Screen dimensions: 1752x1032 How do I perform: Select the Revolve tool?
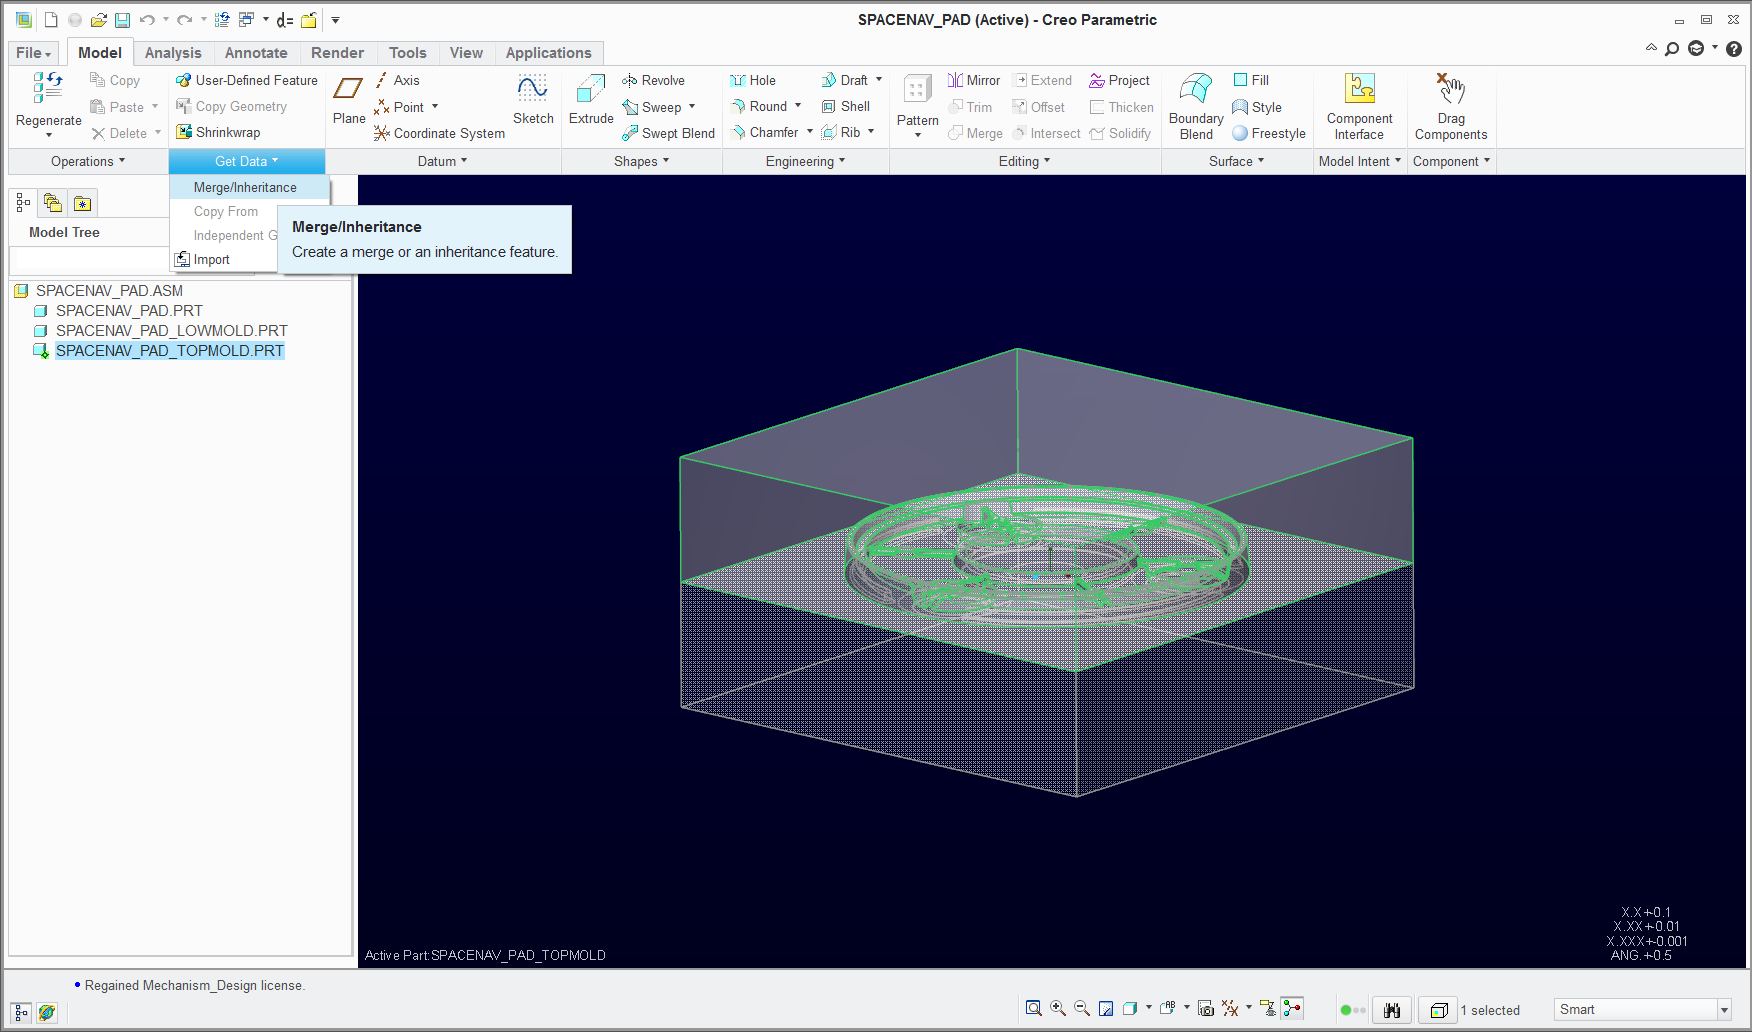(653, 80)
